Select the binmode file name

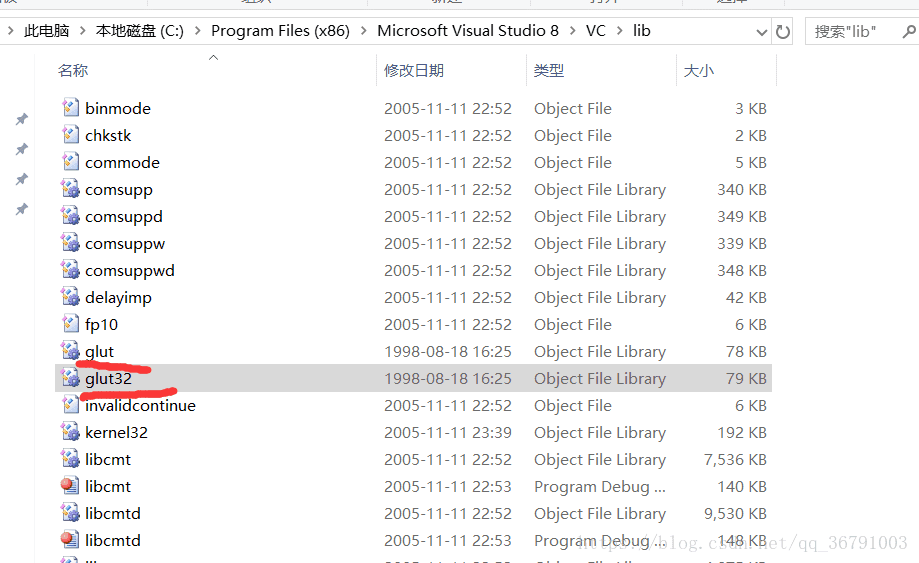[x=118, y=108]
